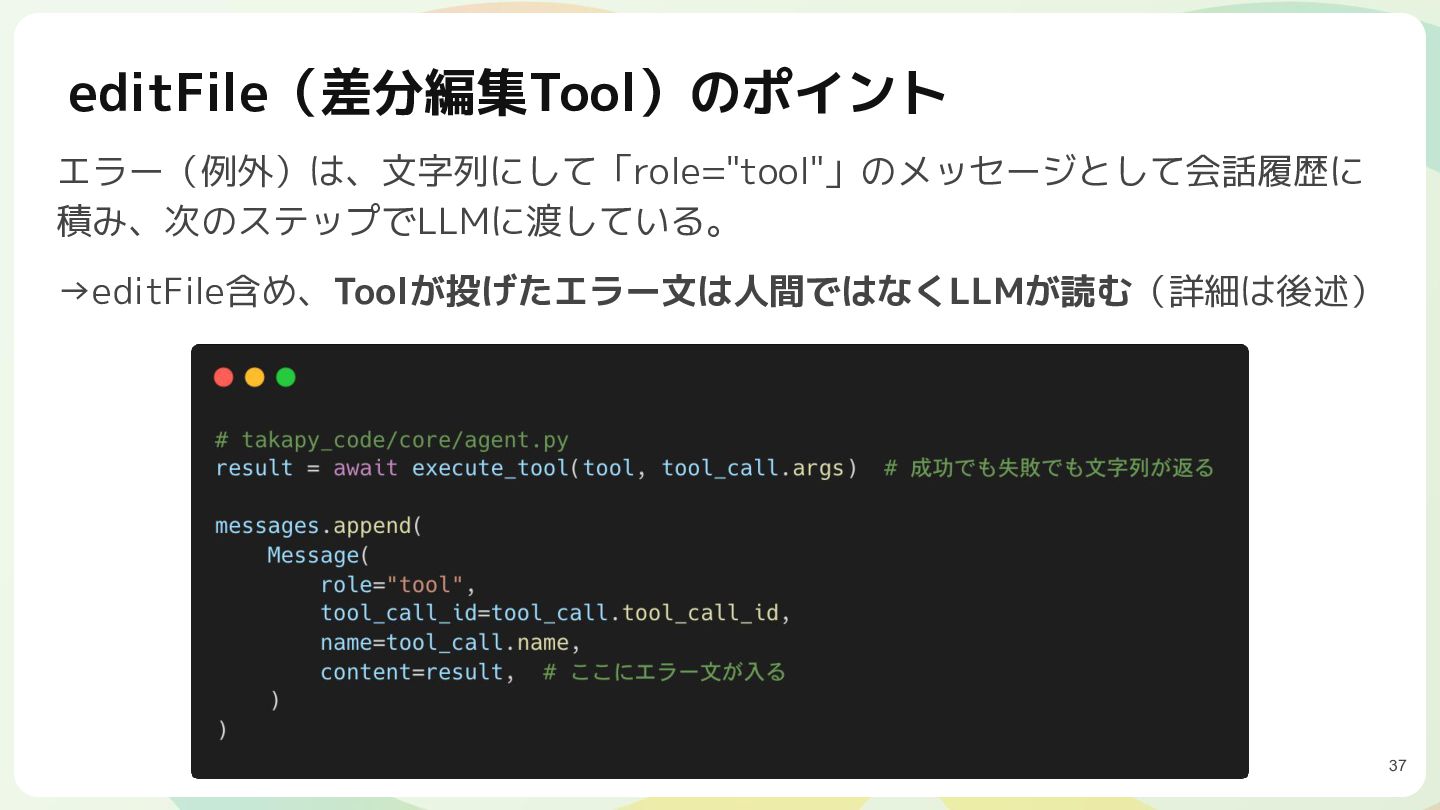The width and height of the screenshot is (1440, 810).
Task: Select the slide title "editFile（差分編集Tool）のポイント"
Action: click(506, 94)
